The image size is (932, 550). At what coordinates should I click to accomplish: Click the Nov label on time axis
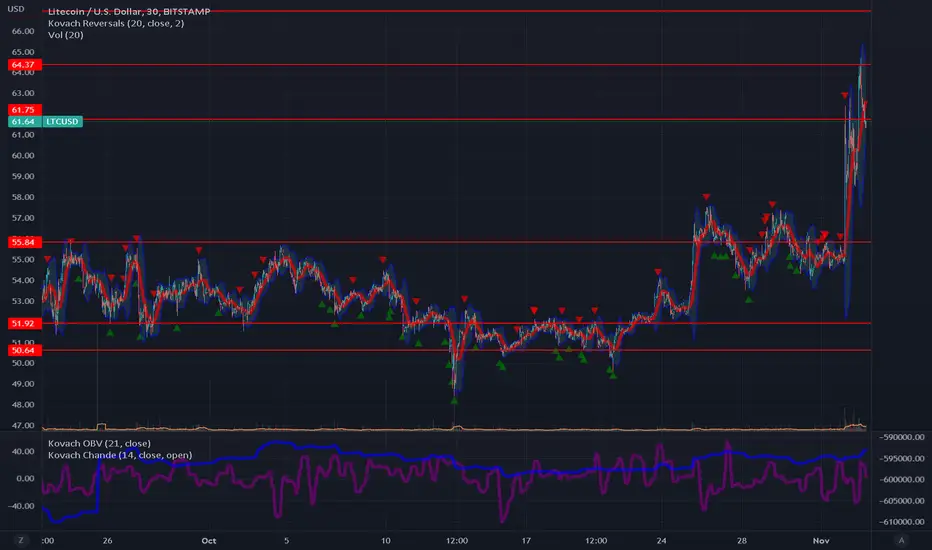tap(821, 540)
